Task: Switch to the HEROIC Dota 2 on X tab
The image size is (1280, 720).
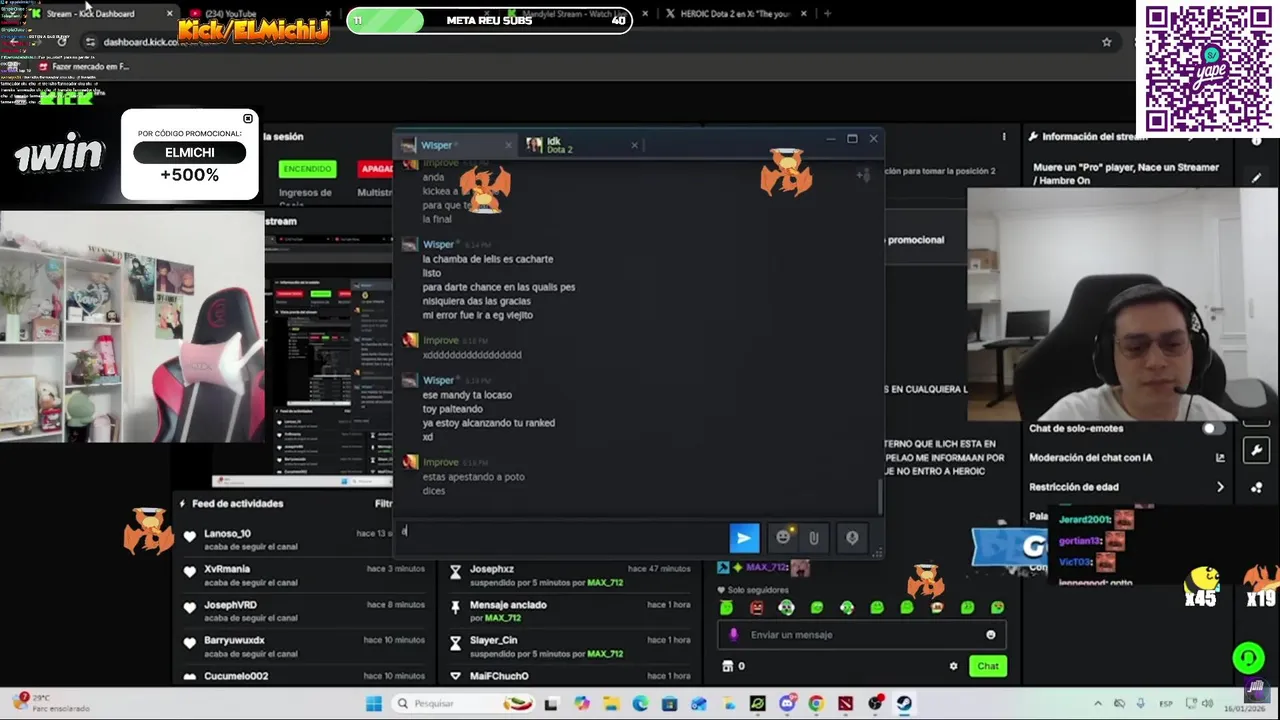Action: coord(735,14)
